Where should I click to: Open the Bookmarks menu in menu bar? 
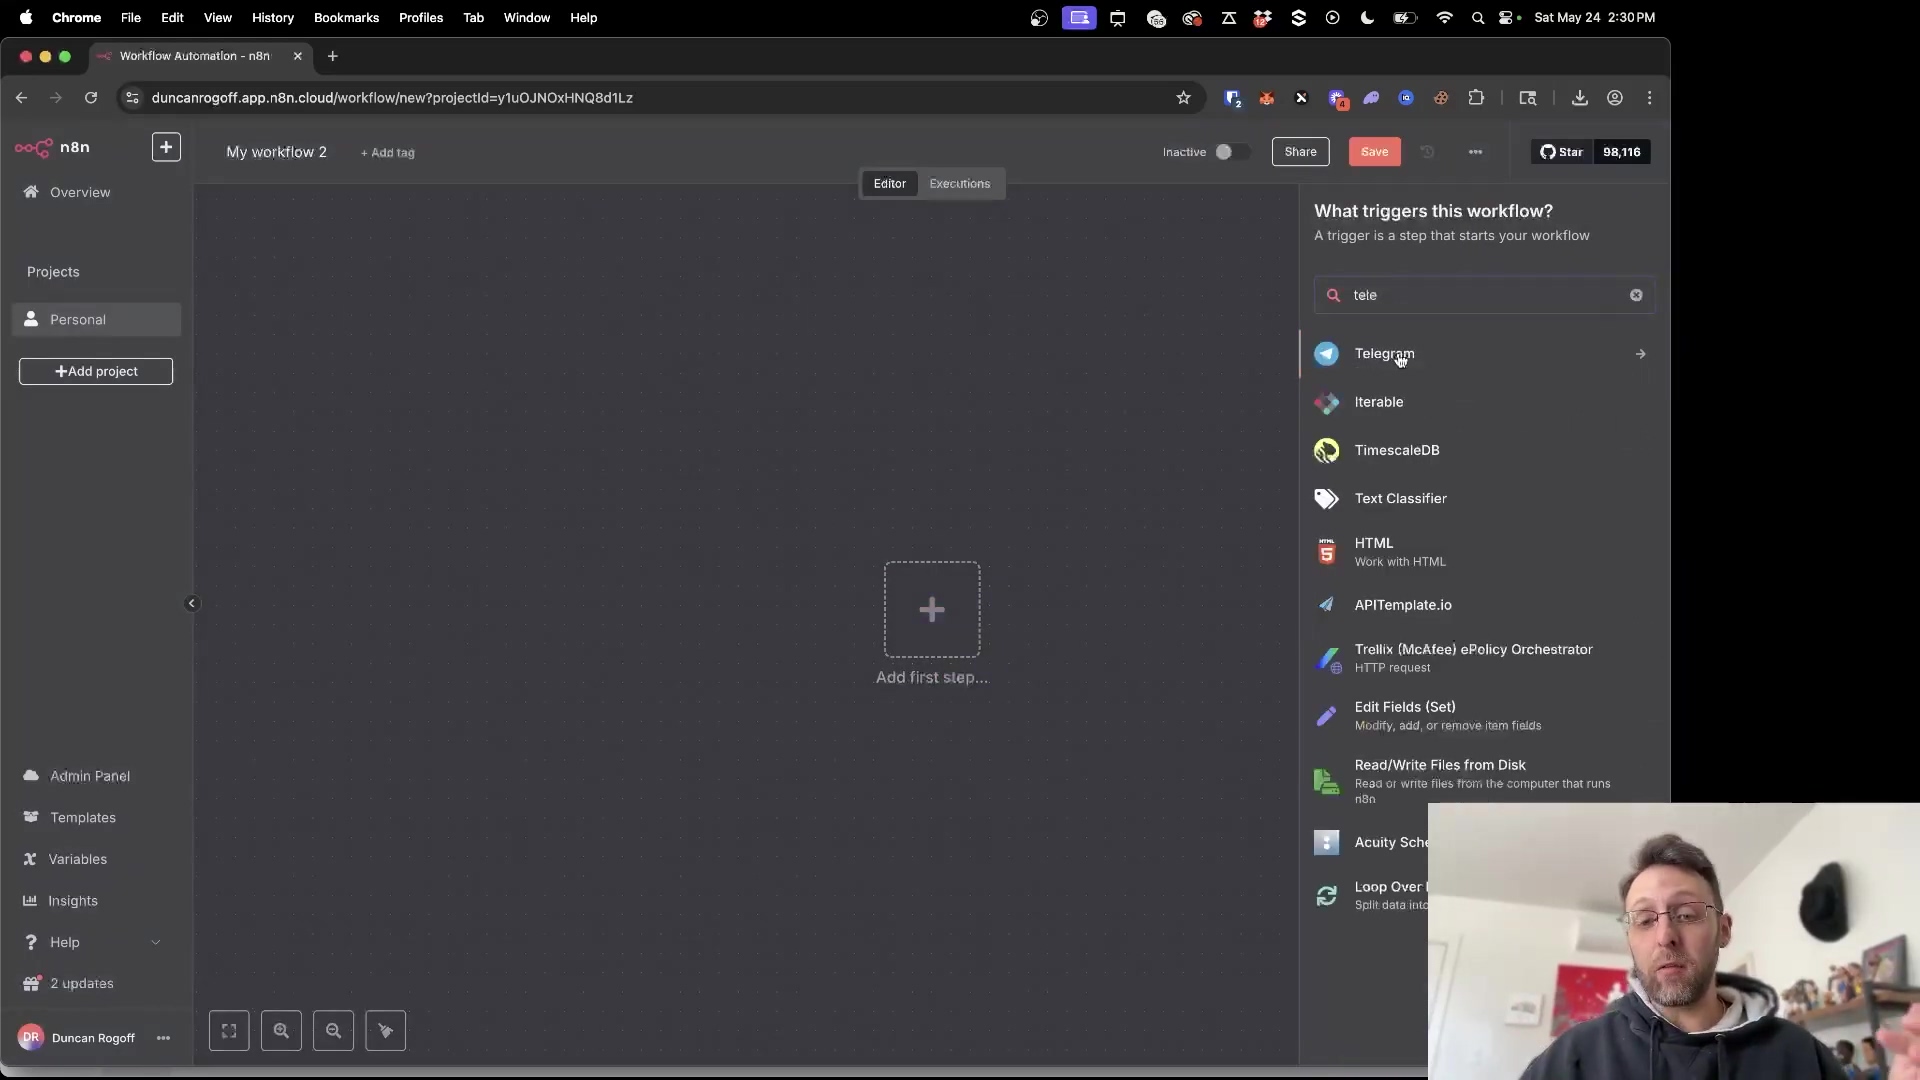click(346, 17)
